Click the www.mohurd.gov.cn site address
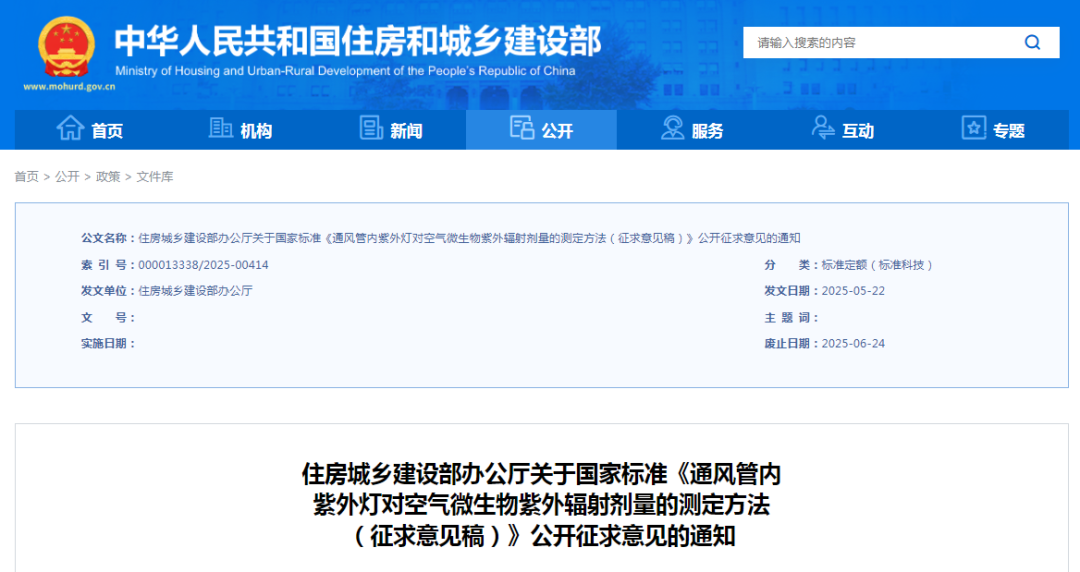The width and height of the screenshot is (1080, 572). coord(69,87)
